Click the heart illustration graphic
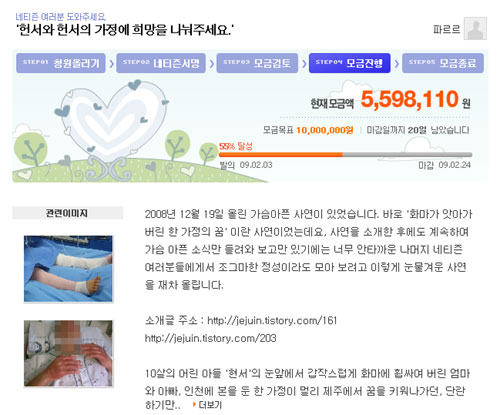Image resolution: width=500 pixels, height=415 pixels. [112, 122]
